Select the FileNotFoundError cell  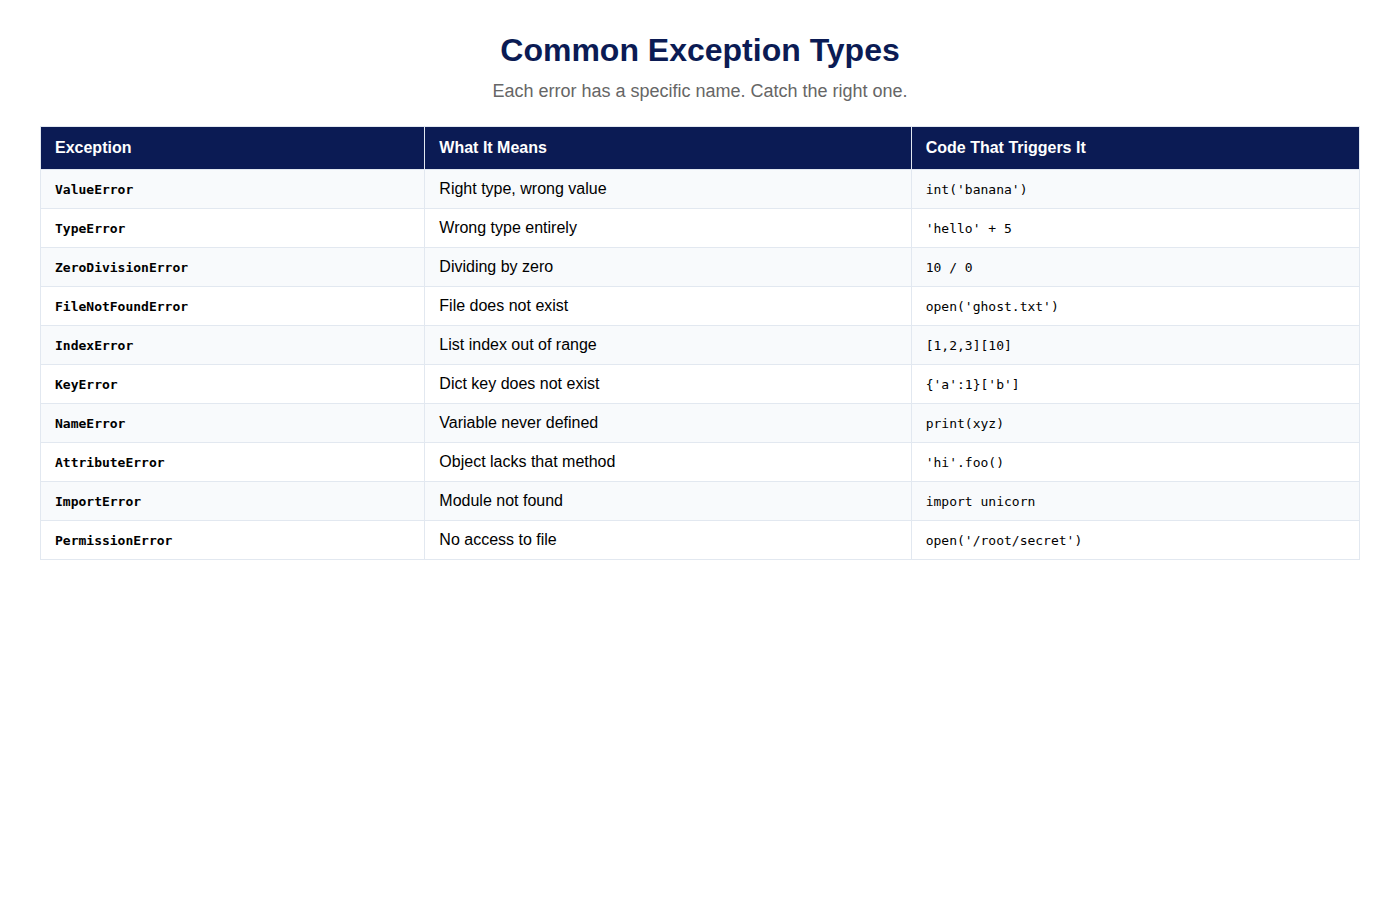121,307
